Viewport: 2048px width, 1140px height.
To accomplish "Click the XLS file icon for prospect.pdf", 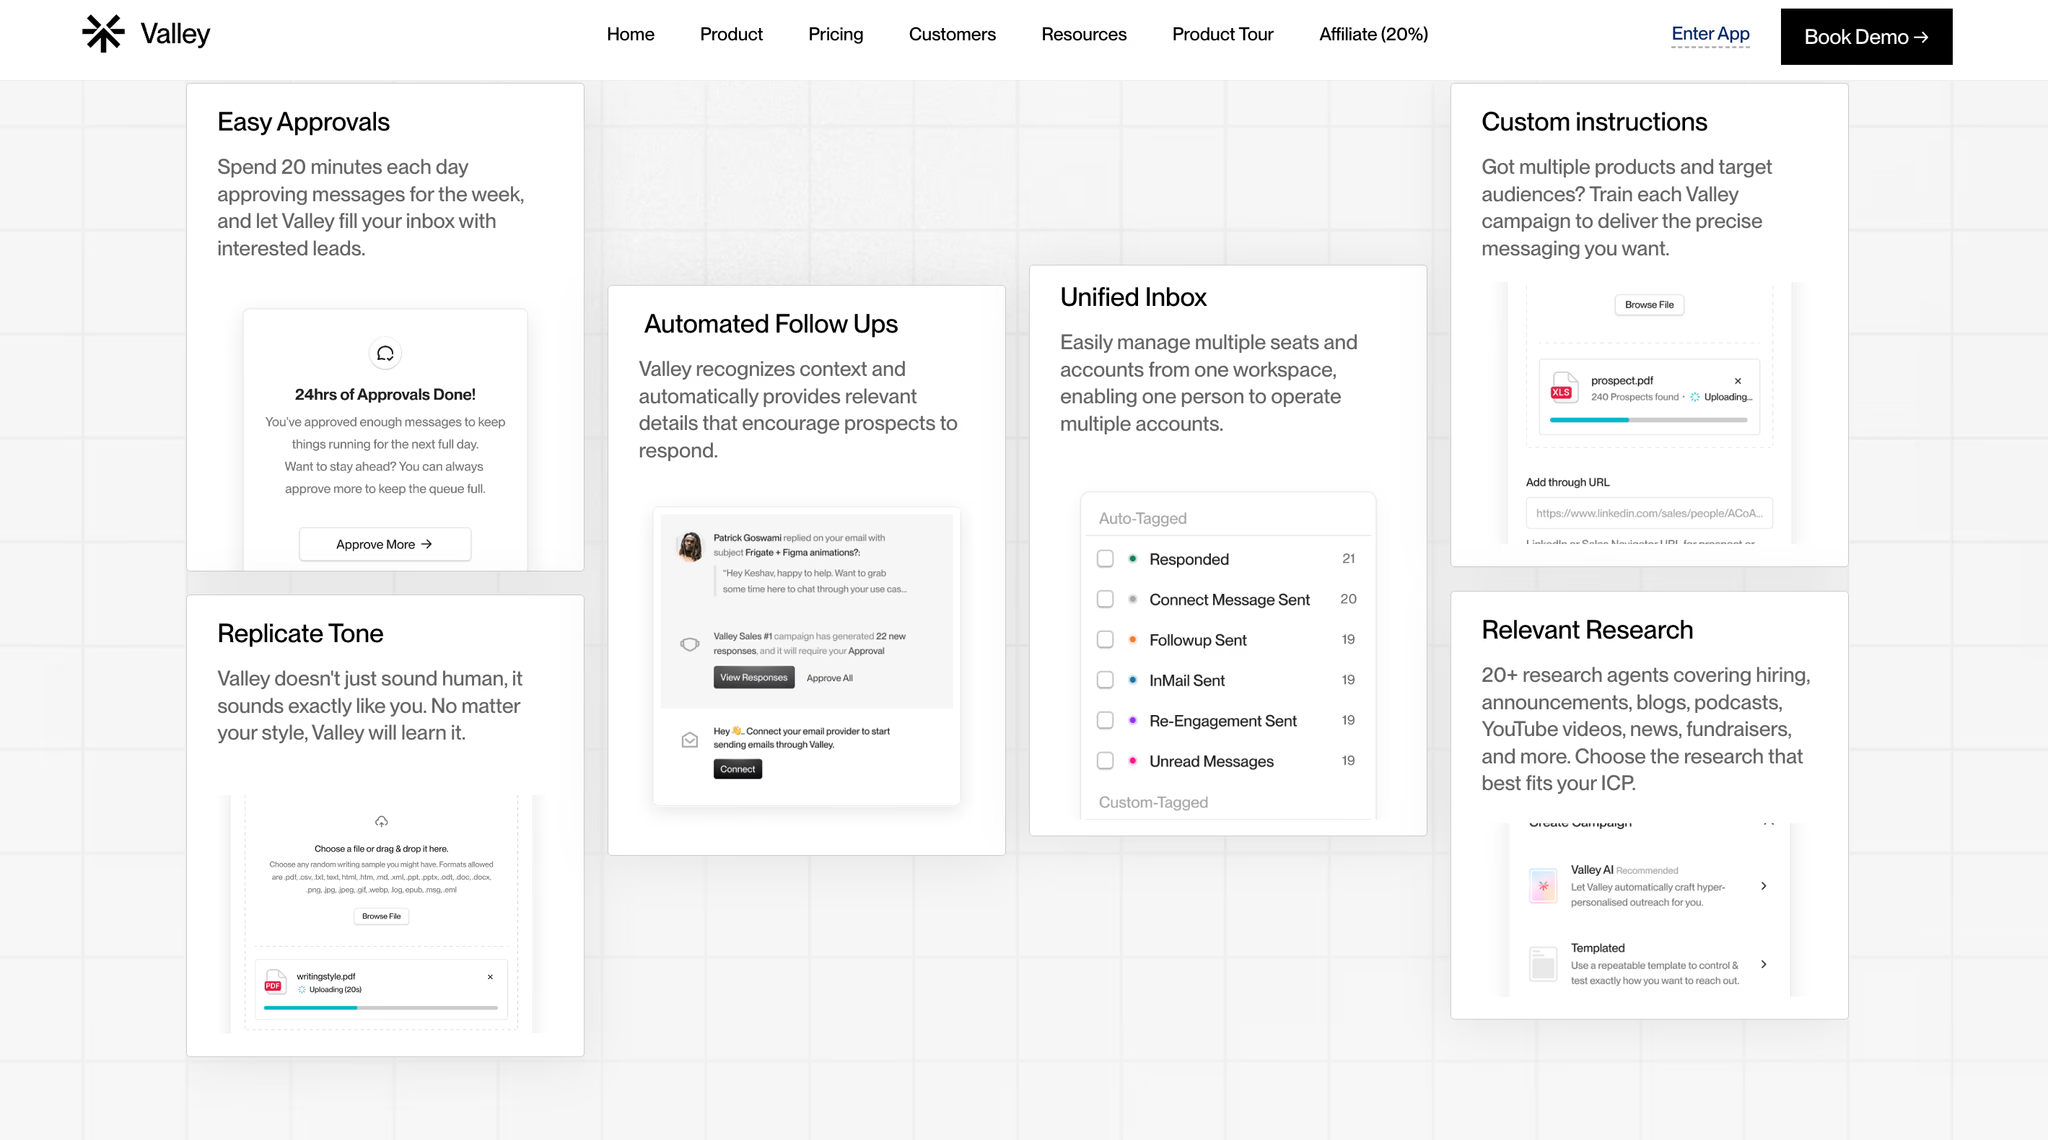I will pyautogui.click(x=1562, y=387).
